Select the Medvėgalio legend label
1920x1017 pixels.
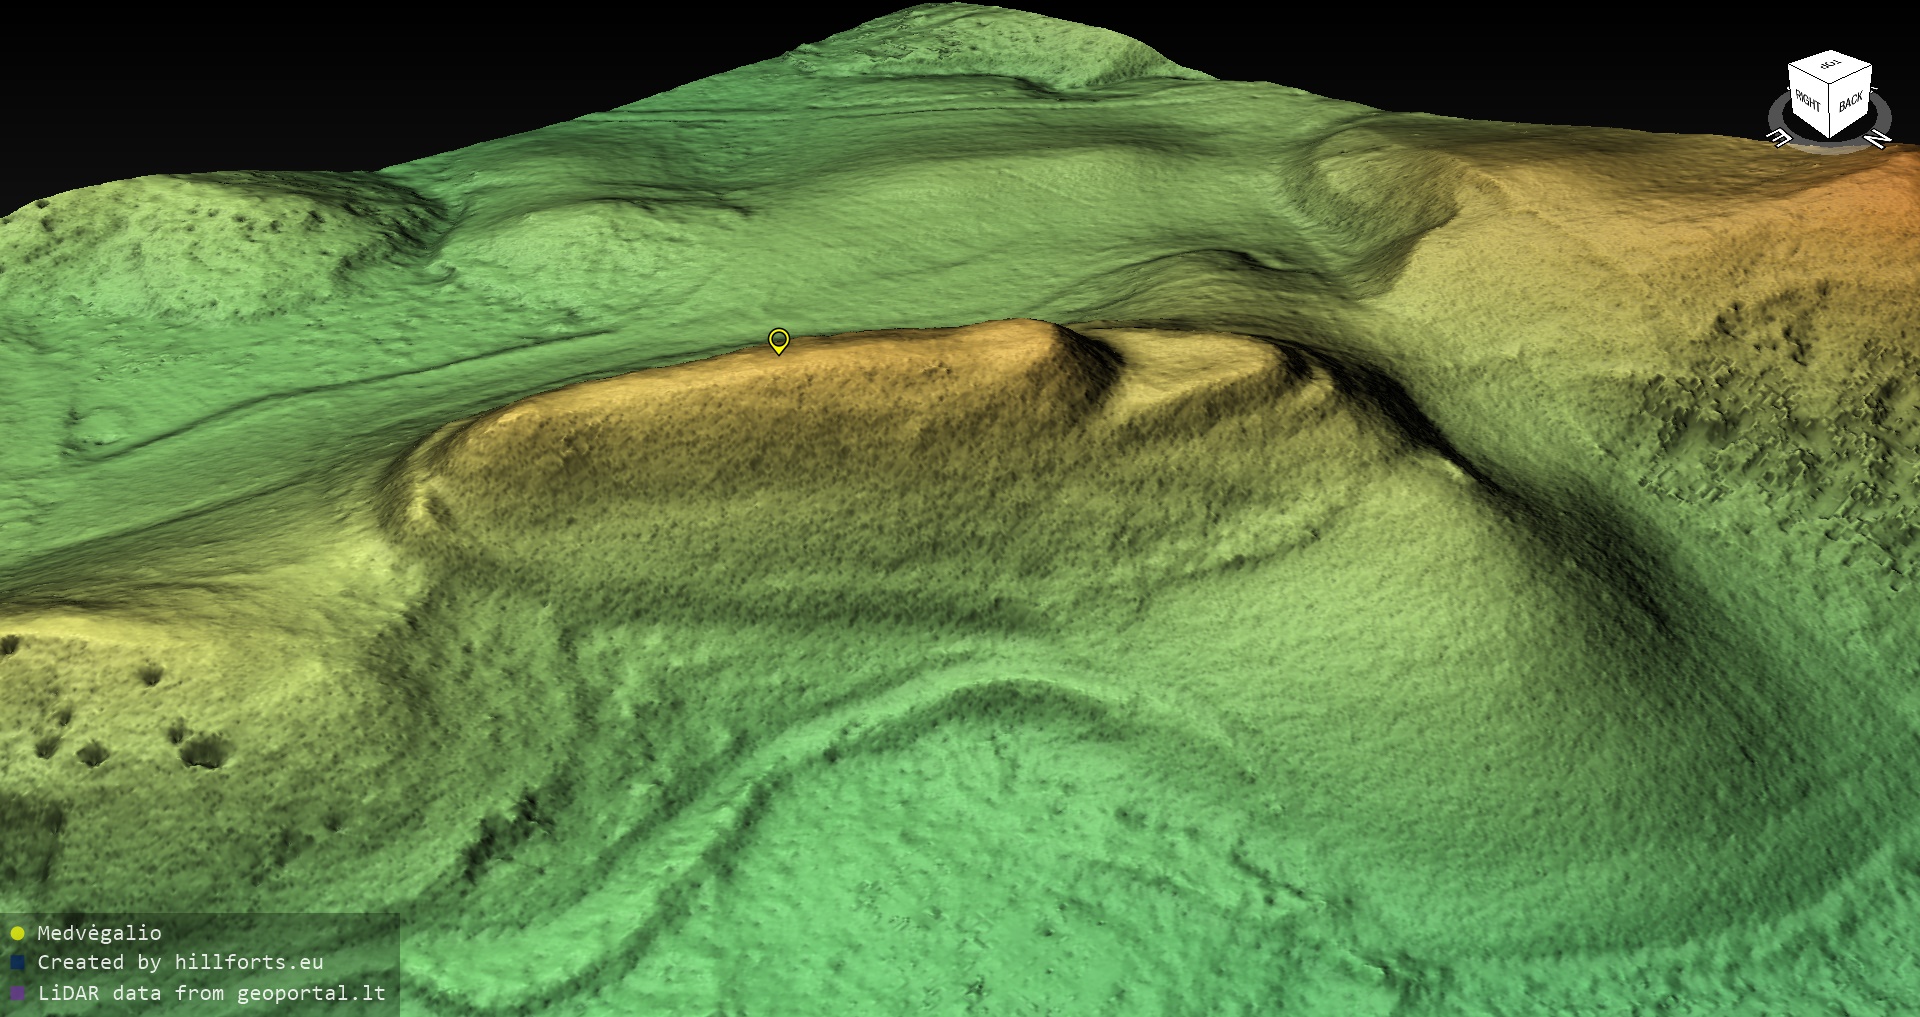(99, 933)
